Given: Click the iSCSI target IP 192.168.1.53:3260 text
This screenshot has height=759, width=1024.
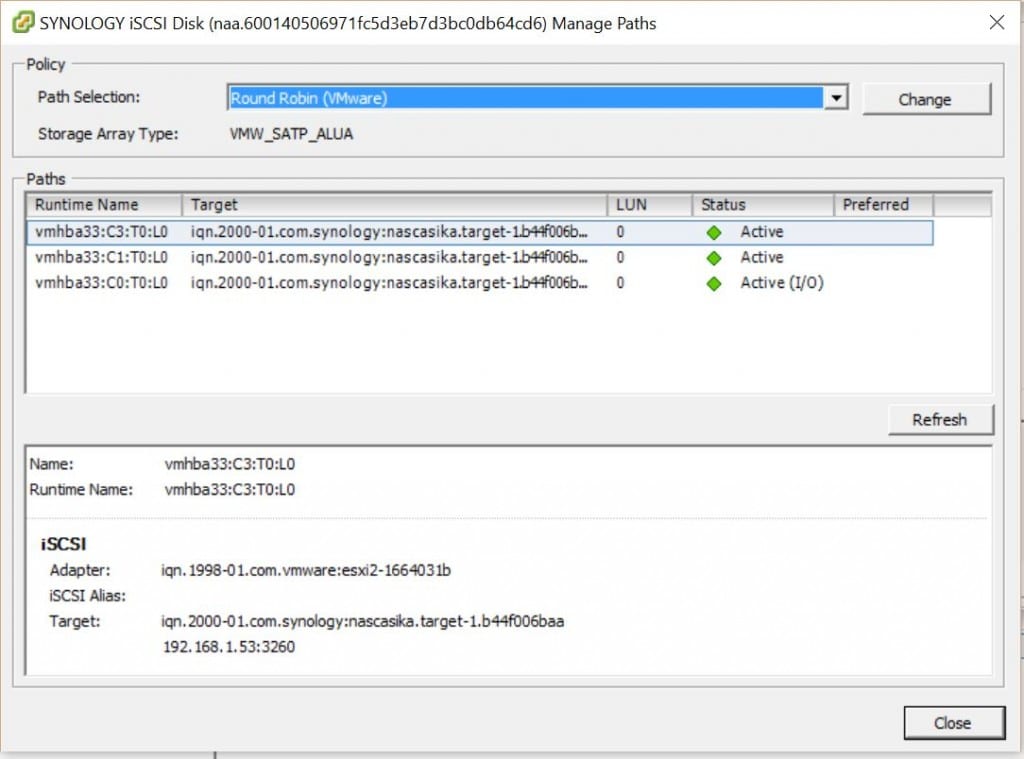Looking at the screenshot, I should tap(229, 647).
